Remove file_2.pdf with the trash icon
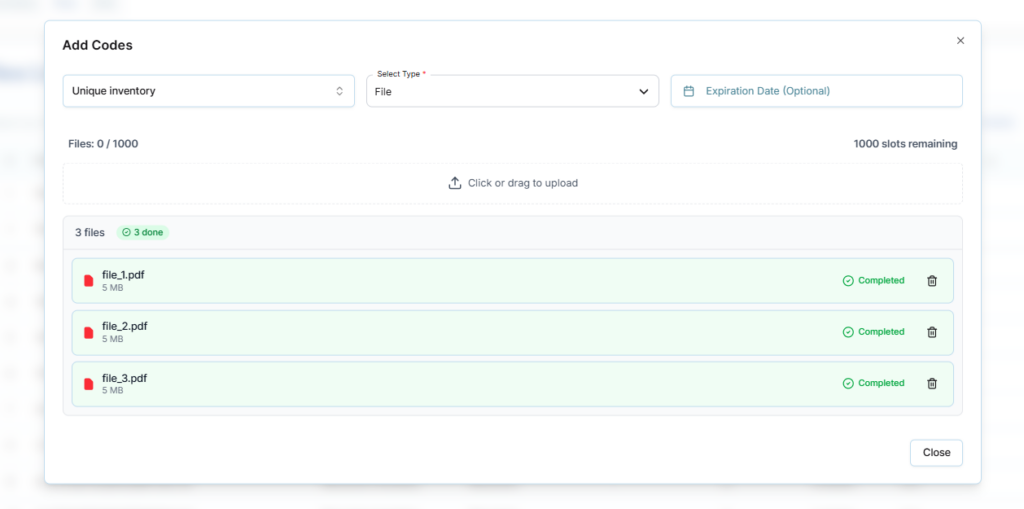This screenshot has height=509, width=1024. coord(932,332)
